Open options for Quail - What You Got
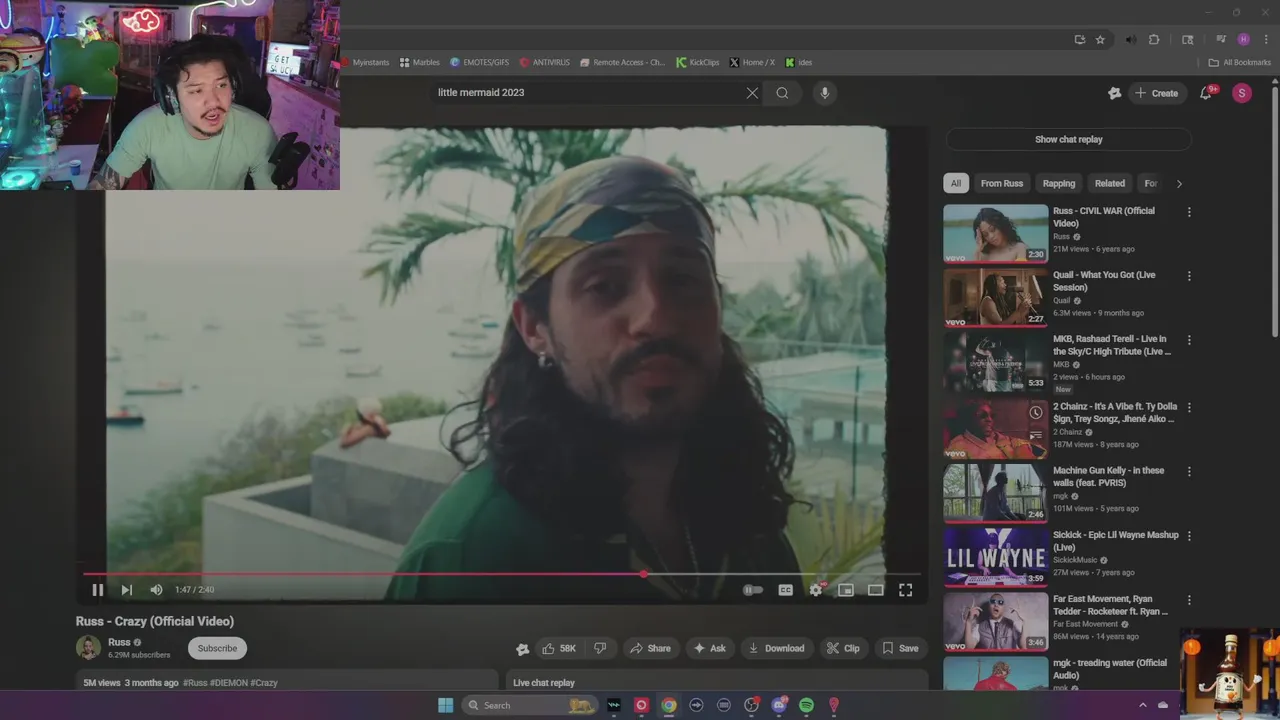Image resolution: width=1280 pixels, height=720 pixels. [x=1189, y=276]
